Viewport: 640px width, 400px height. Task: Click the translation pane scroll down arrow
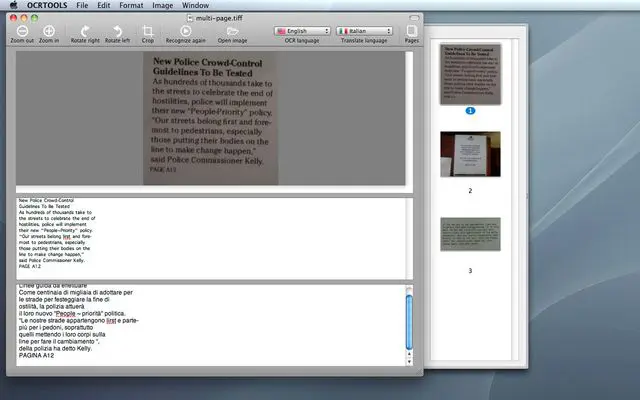pos(409,362)
